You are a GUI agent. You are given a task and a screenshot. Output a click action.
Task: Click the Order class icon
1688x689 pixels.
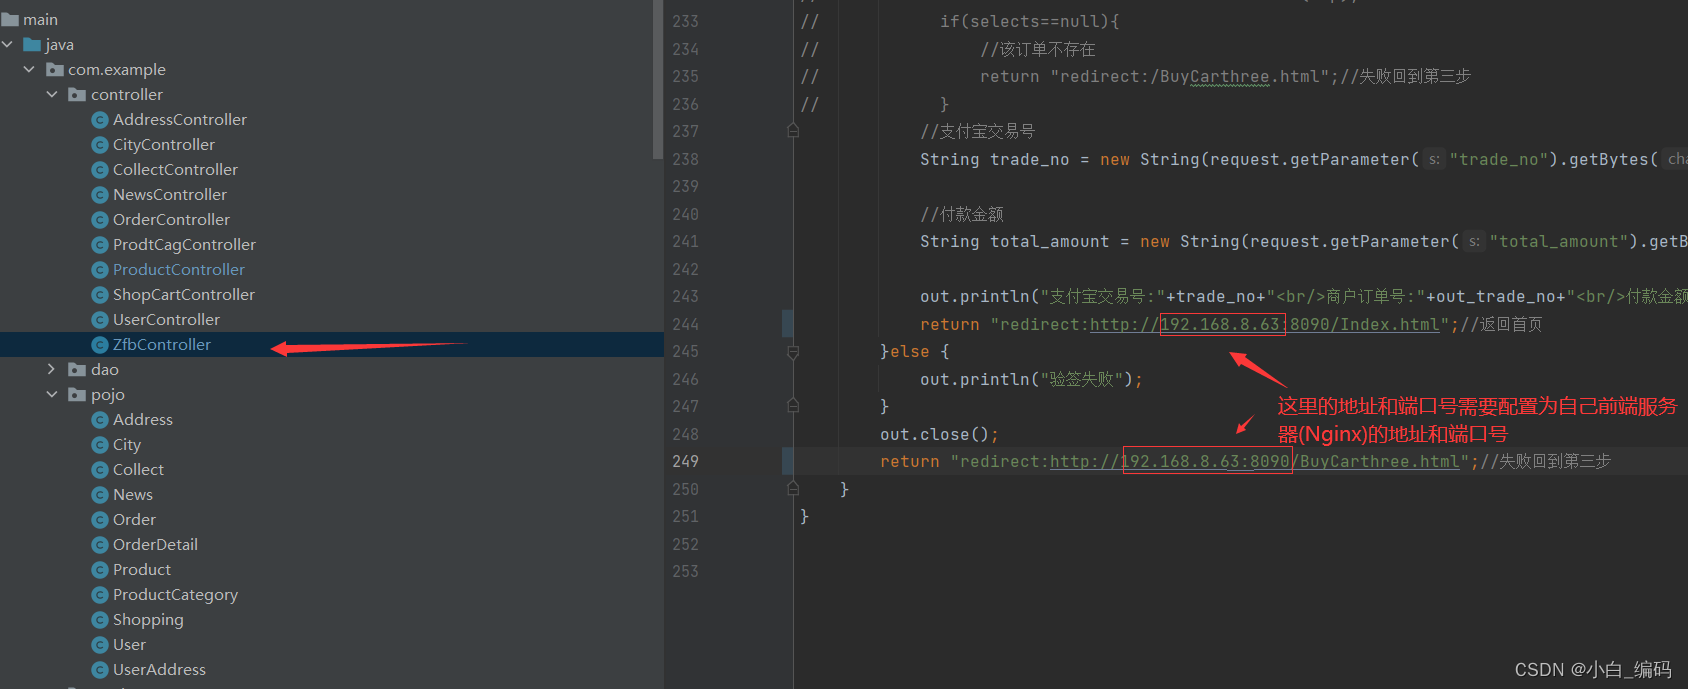tap(99, 520)
